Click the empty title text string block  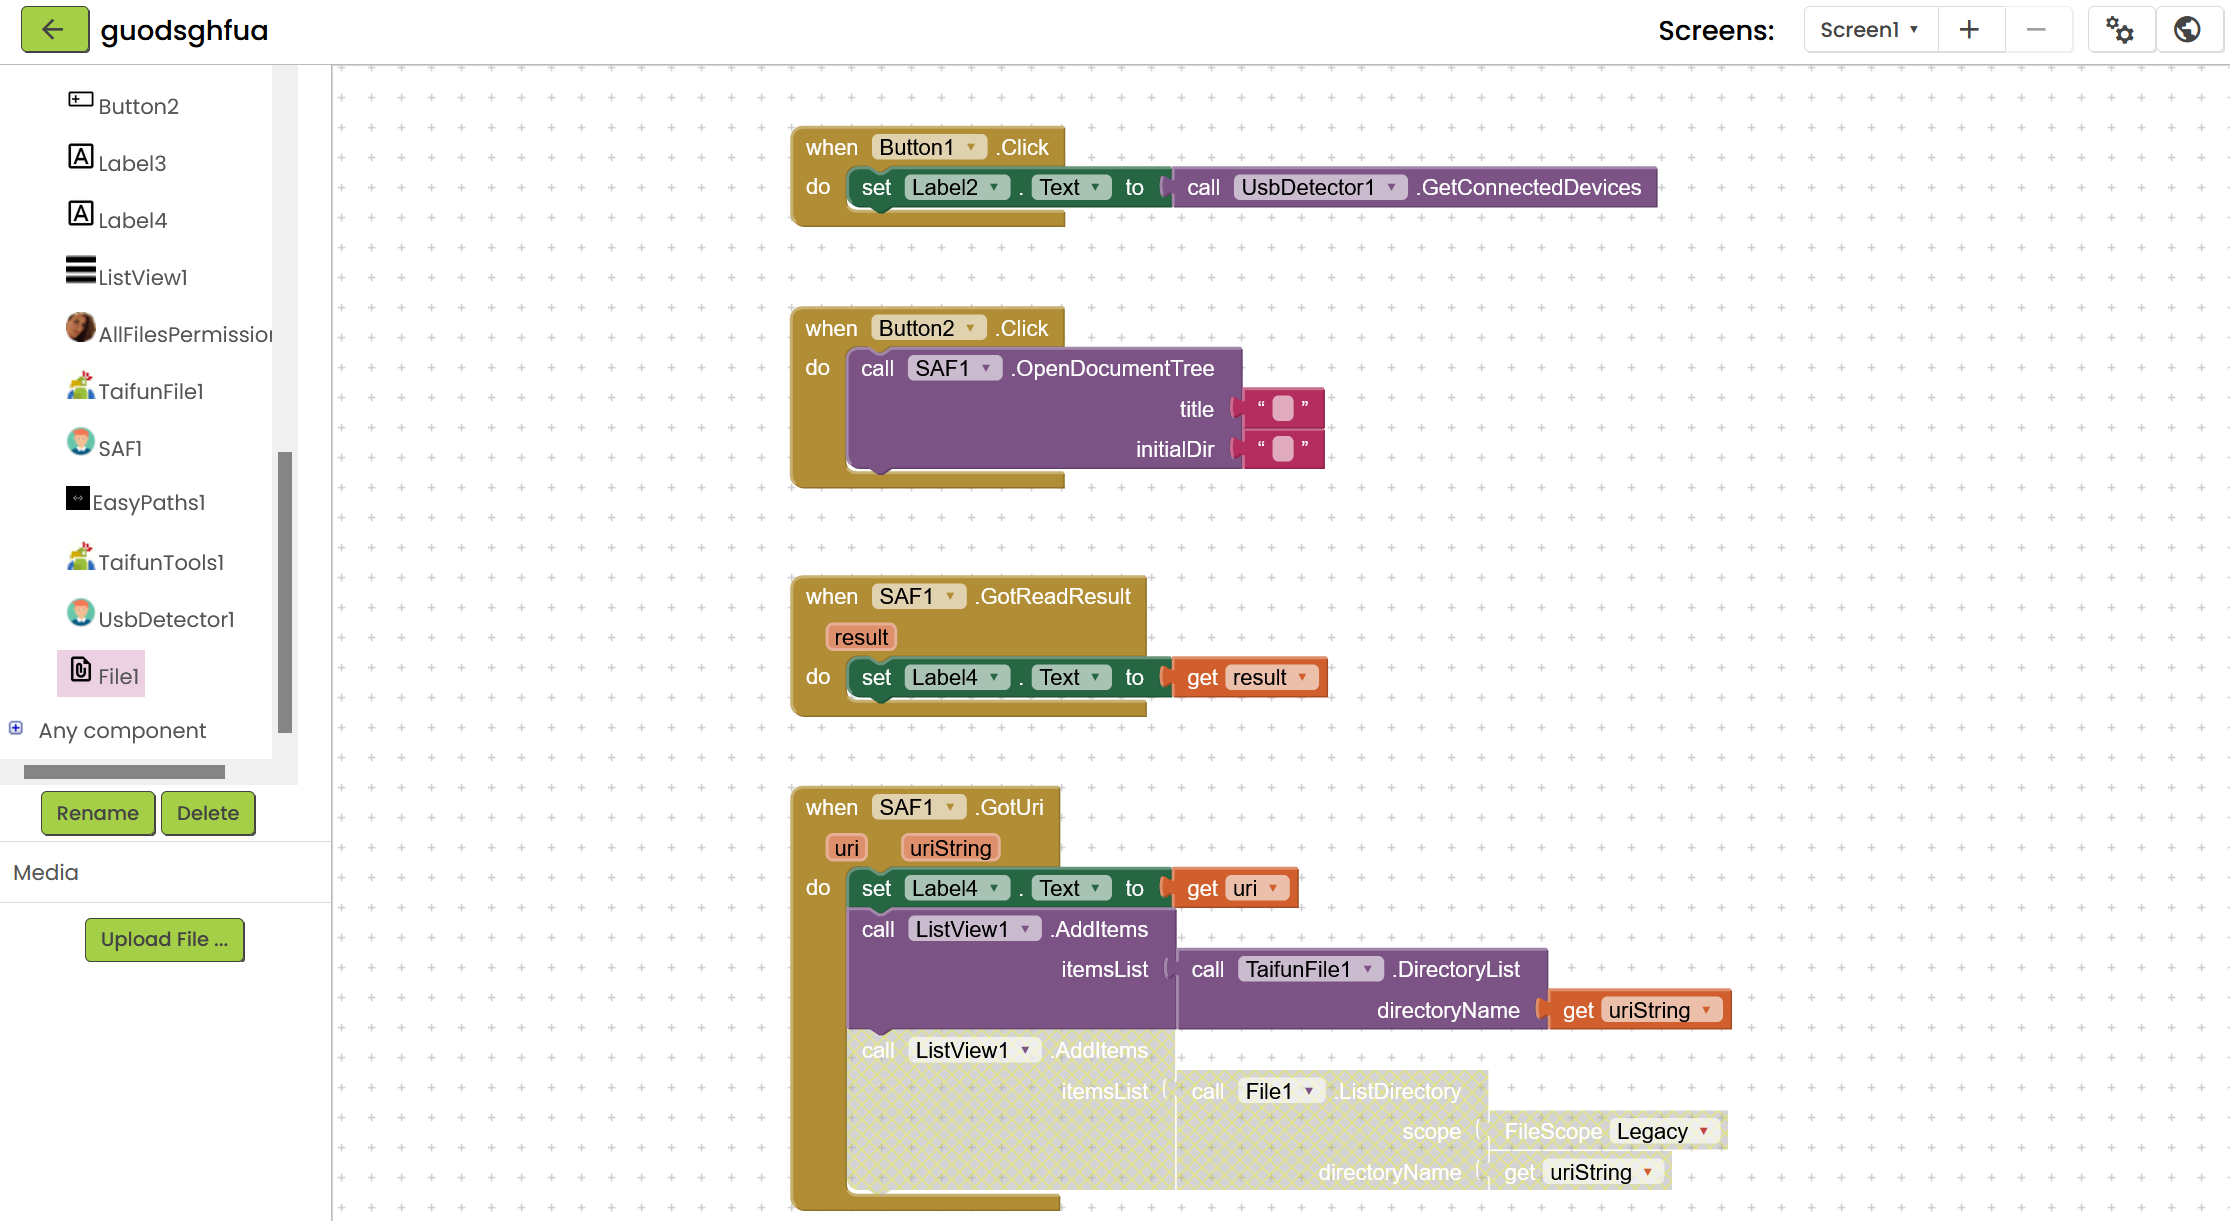[1282, 408]
